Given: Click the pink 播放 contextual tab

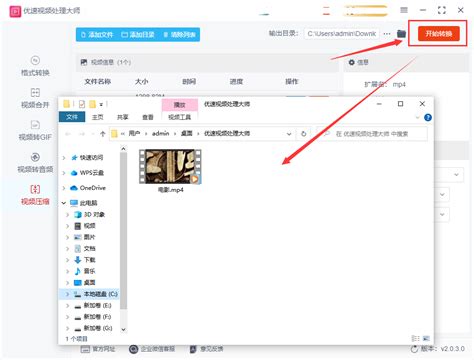Looking at the screenshot, I should click(180, 105).
